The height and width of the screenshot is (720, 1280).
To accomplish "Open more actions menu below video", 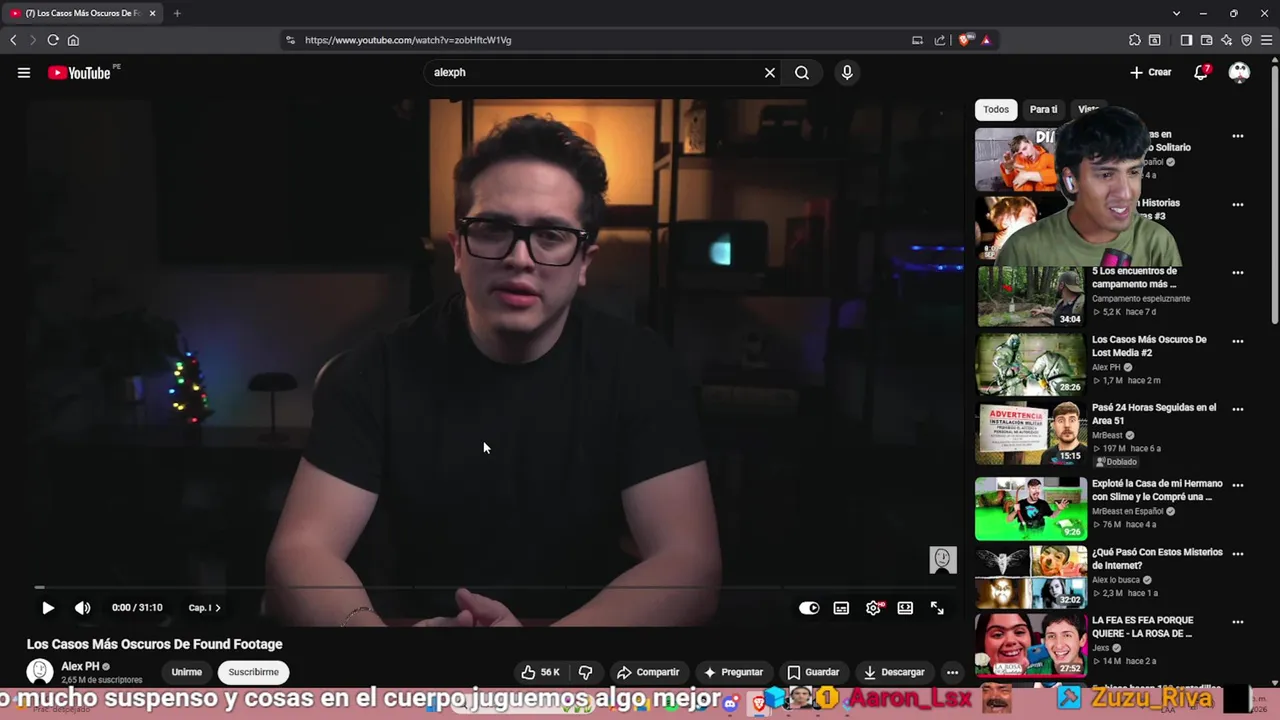I will pyautogui.click(x=952, y=672).
